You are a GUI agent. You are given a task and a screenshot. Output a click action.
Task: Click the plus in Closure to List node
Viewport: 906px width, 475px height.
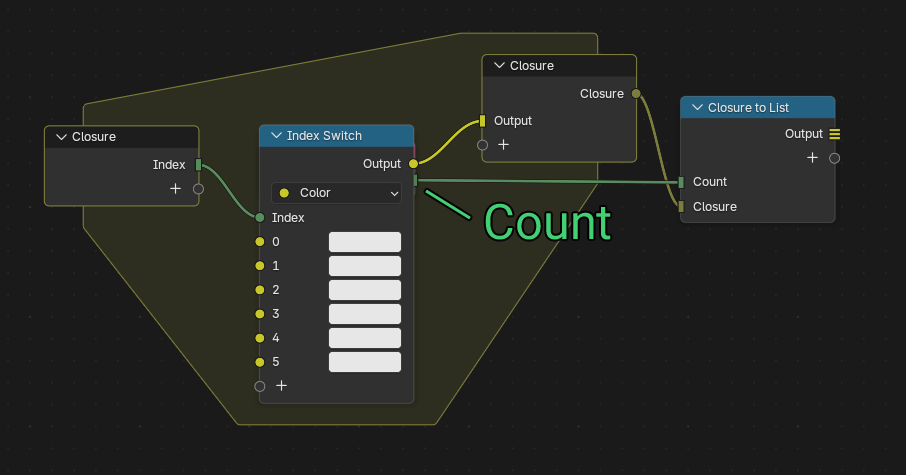pyautogui.click(x=812, y=158)
